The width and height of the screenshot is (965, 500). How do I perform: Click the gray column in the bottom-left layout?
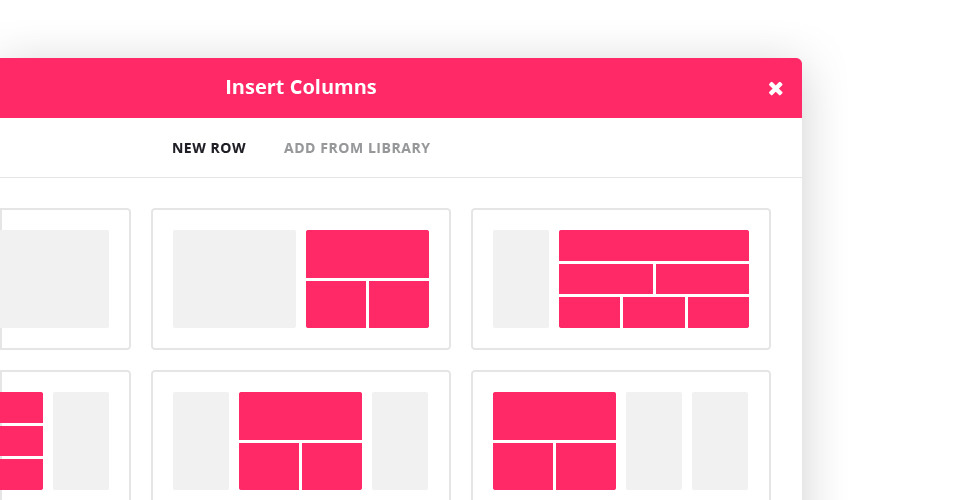pyautogui.click(x=81, y=441)
